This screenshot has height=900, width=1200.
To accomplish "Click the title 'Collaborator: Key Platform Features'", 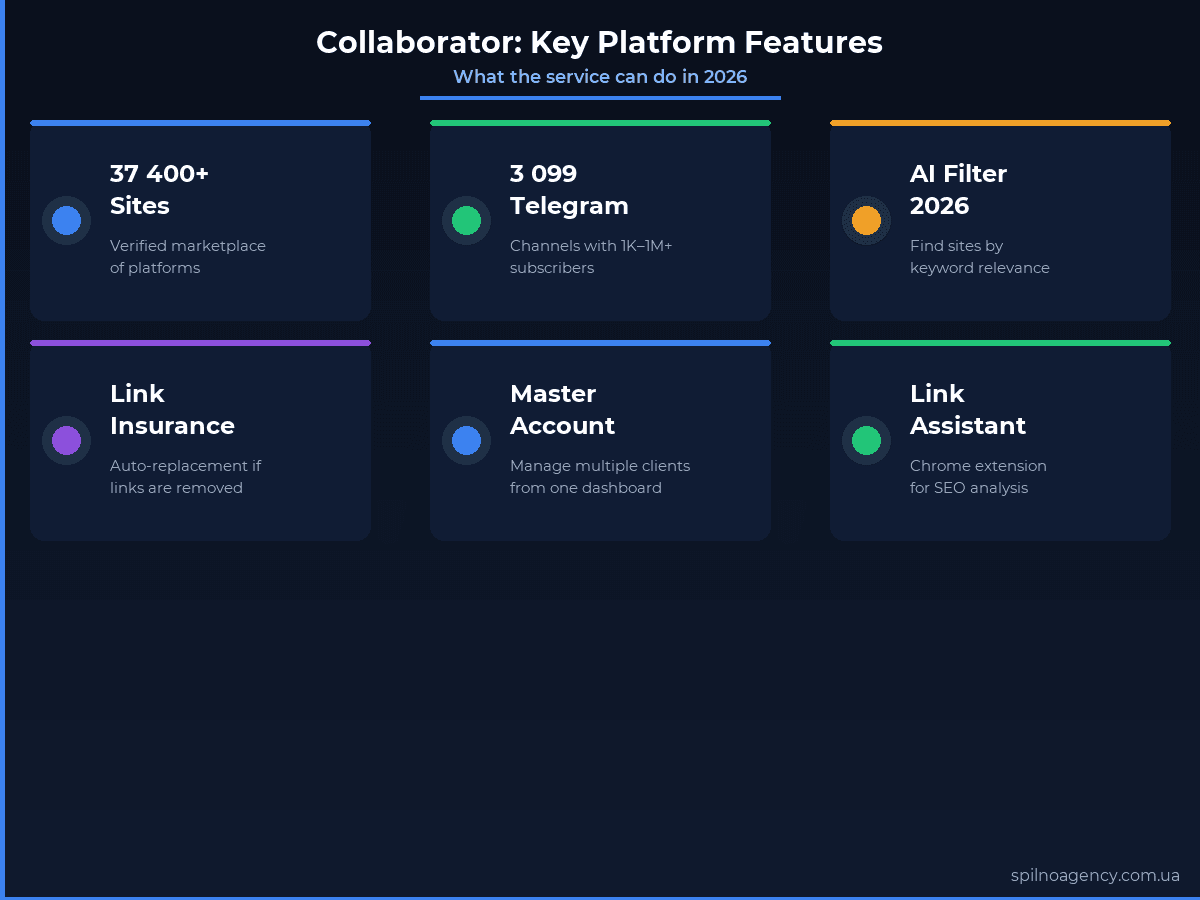I will click(x=600, y=42).
